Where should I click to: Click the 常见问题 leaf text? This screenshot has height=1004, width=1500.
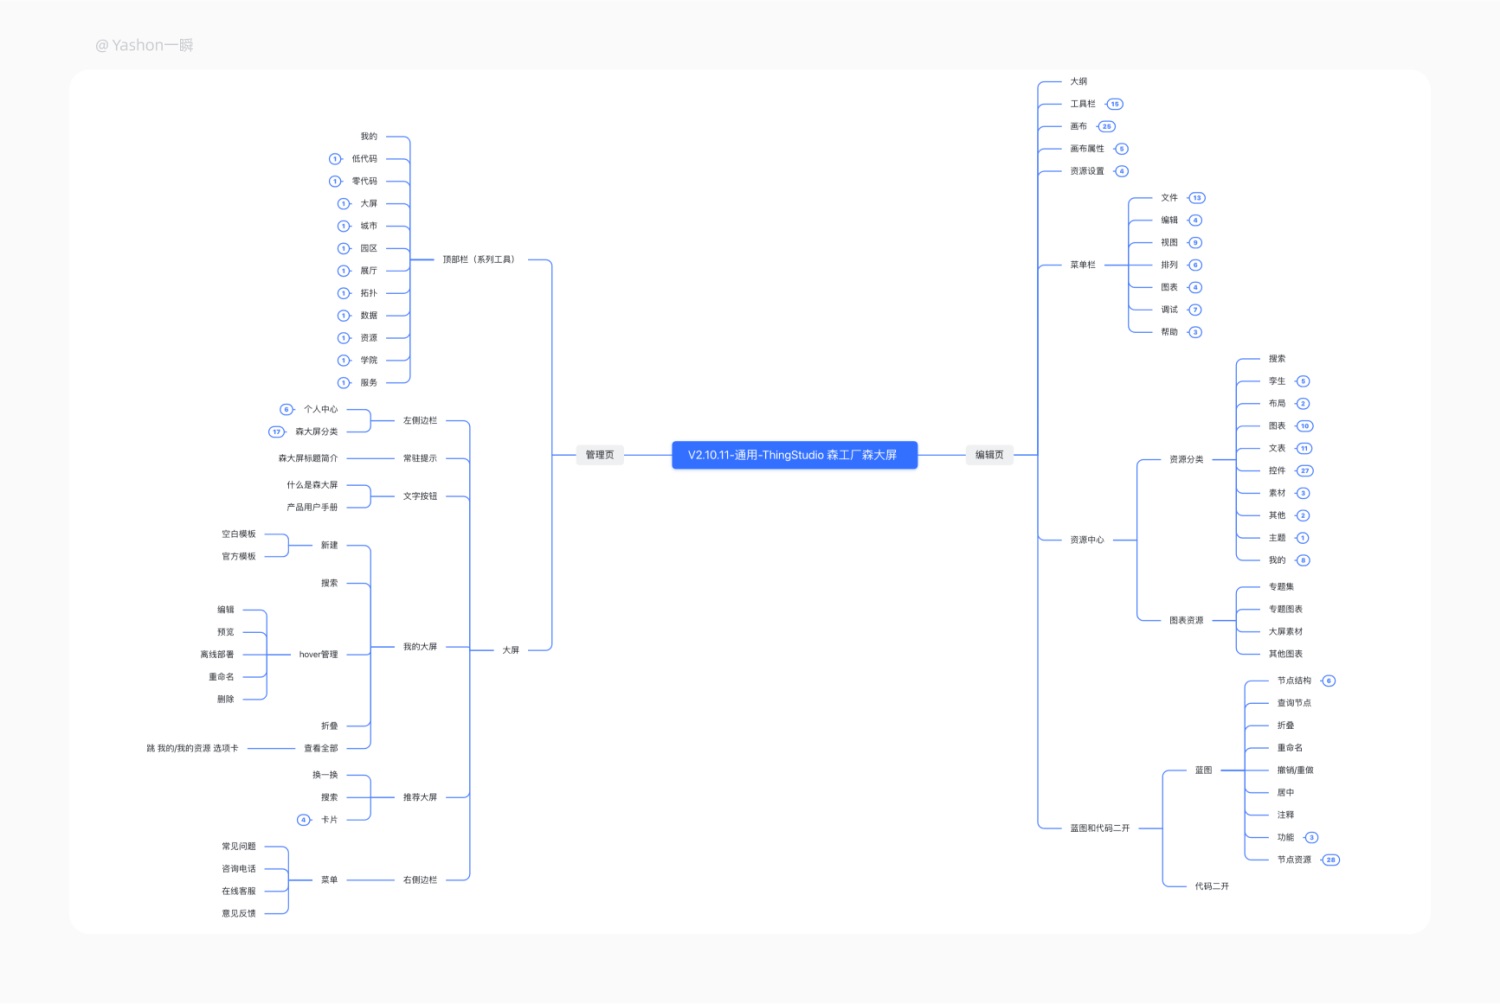click(x=239, y=846)
